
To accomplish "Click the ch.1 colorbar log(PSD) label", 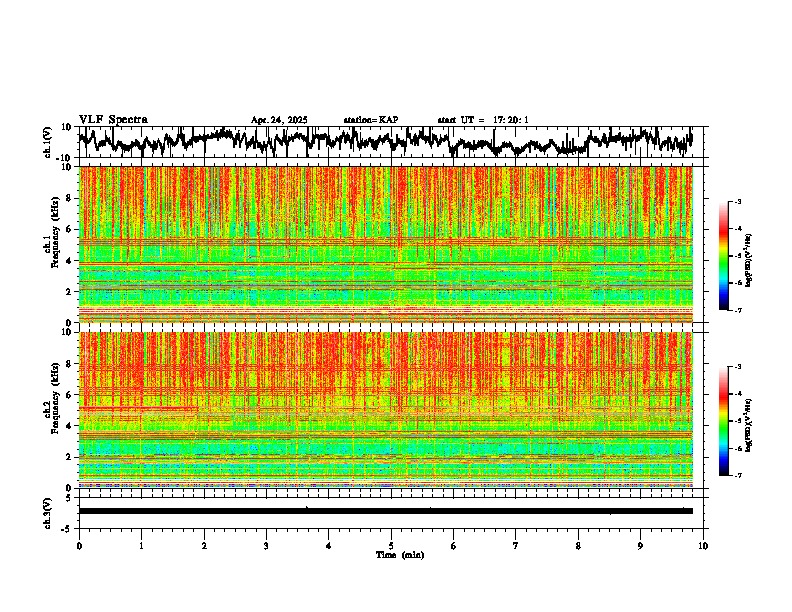I will point(749,260).
